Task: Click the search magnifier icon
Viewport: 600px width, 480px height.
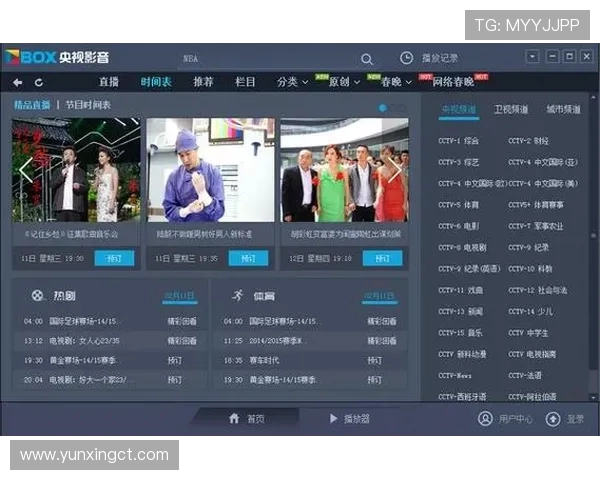Action: 366,59
